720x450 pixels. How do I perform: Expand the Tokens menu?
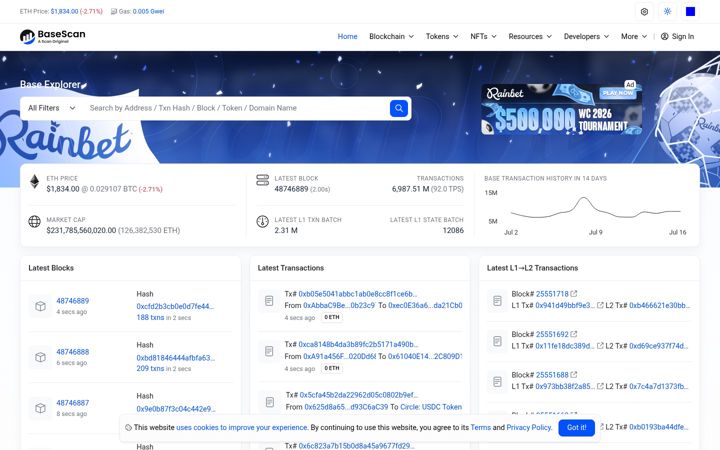pos(442,36)
